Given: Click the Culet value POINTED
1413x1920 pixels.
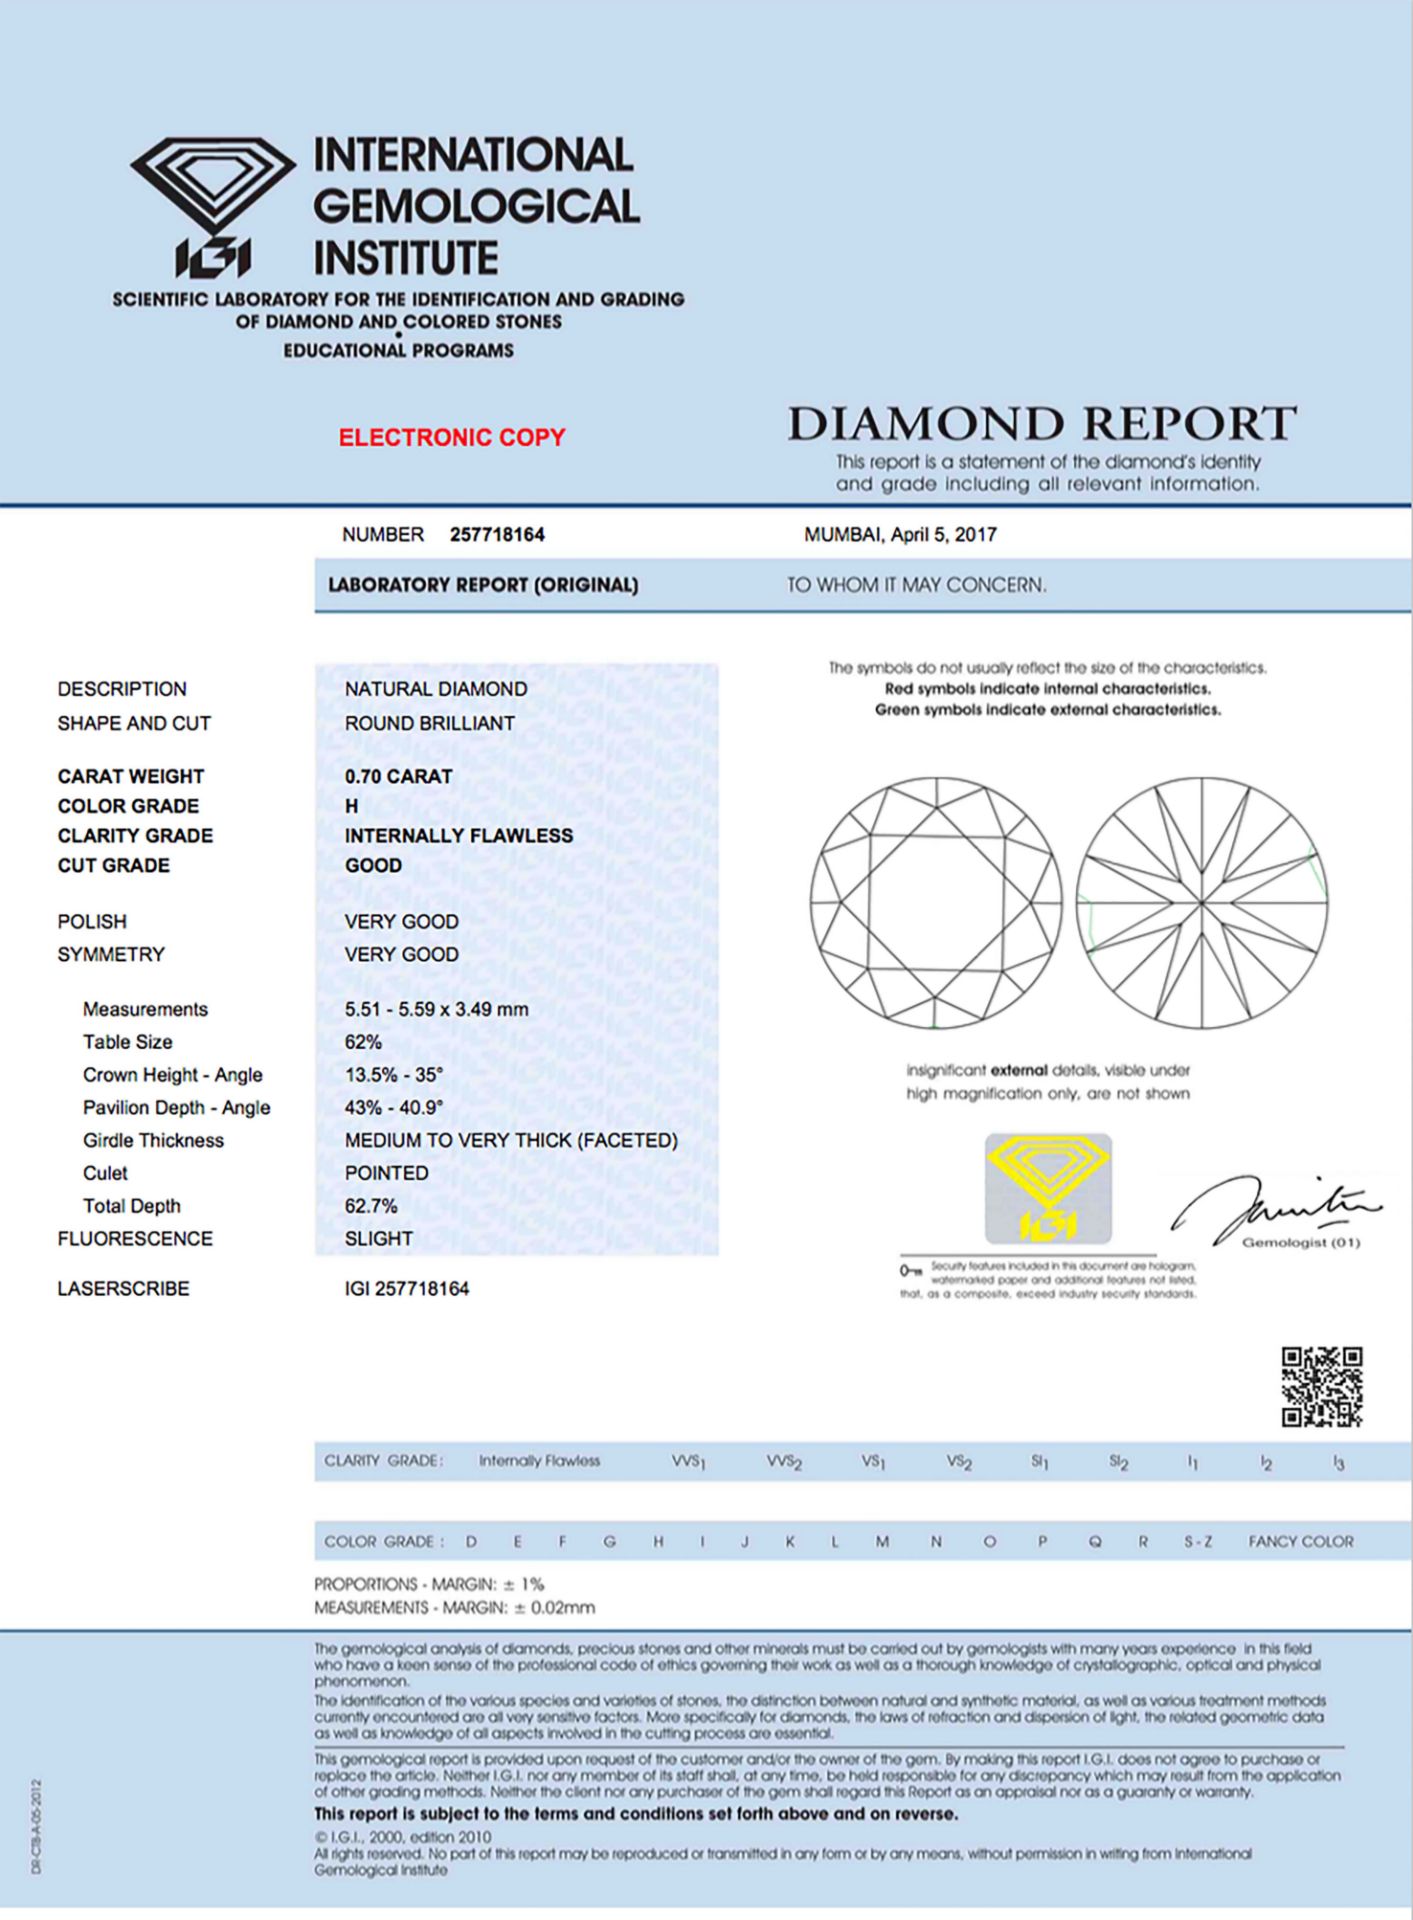Looking at the screenshot, I should [x=387, y=1173].
